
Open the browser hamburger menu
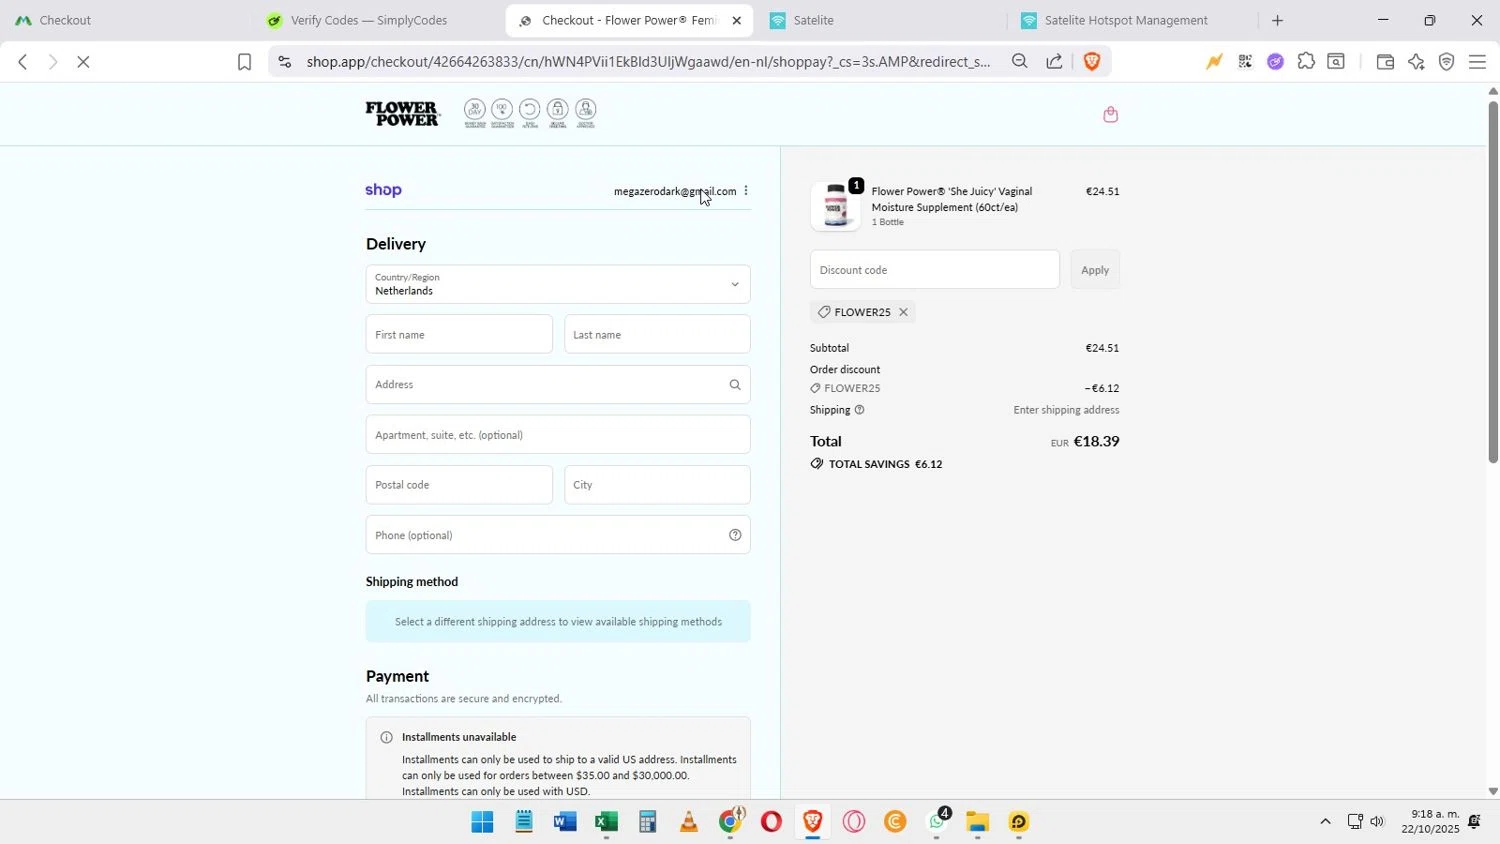[1477, 62]
